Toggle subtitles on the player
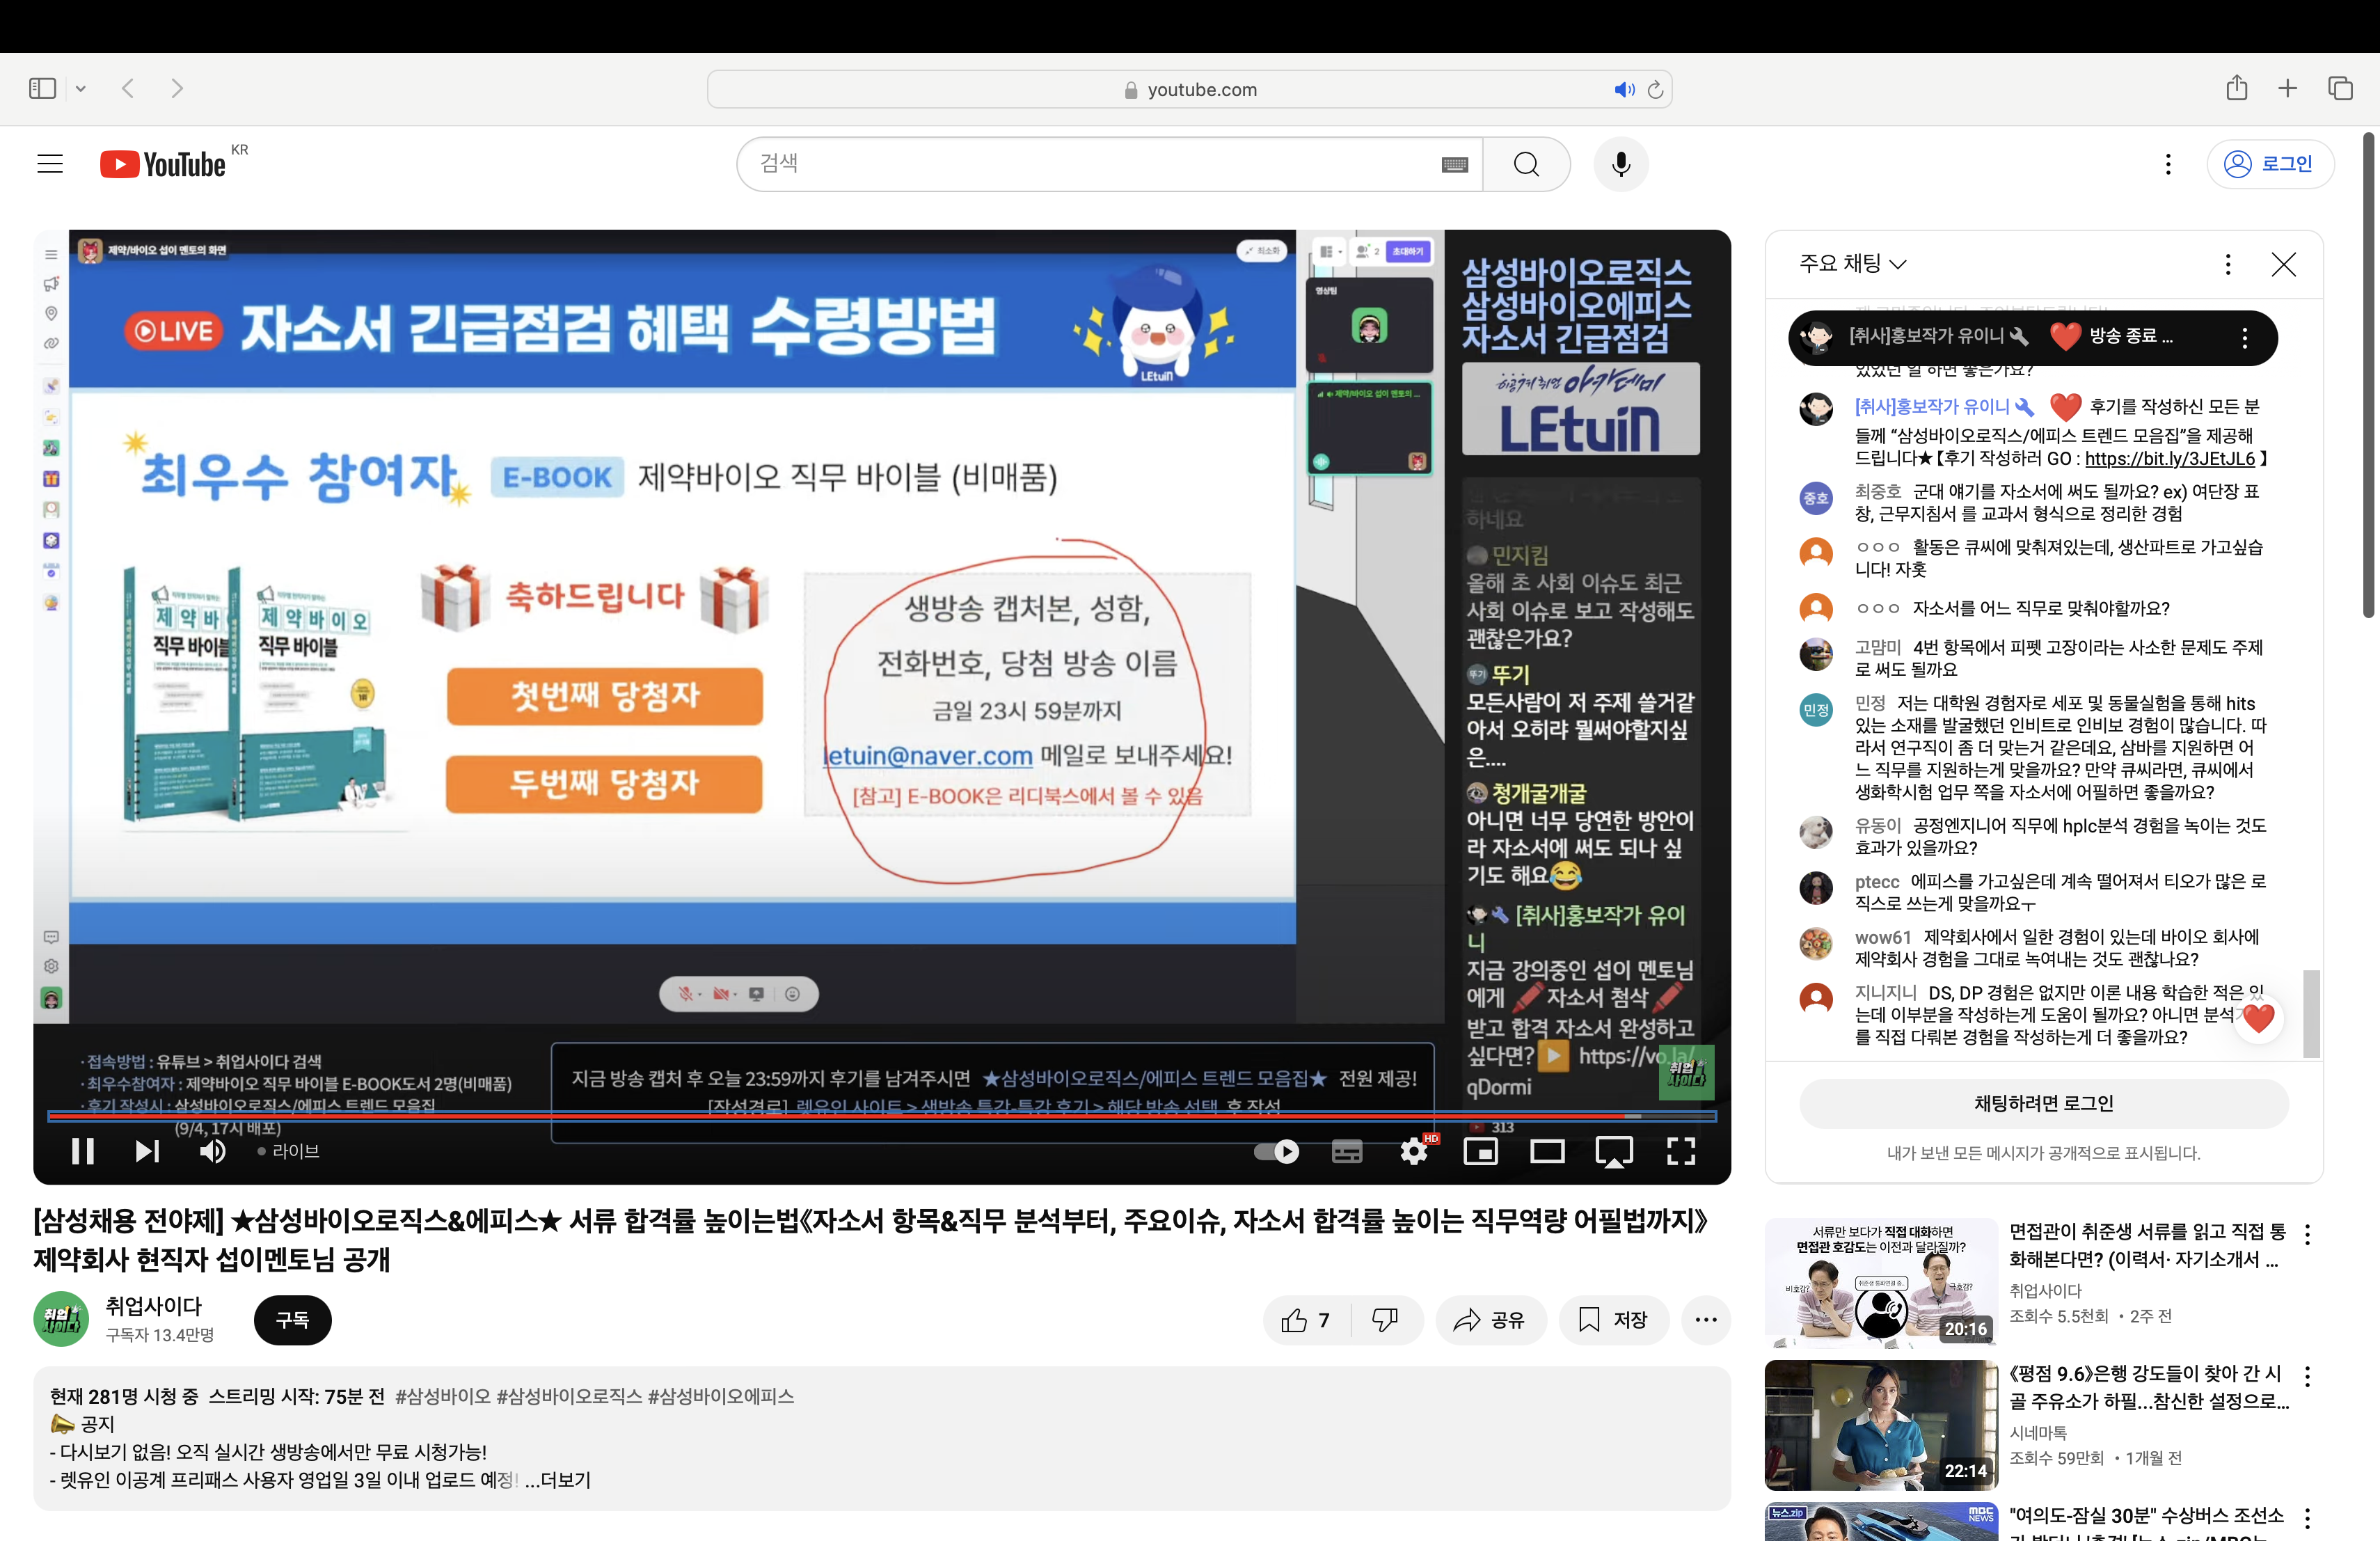Screen dimensions: 2380x1541 pos(1347,1151)
